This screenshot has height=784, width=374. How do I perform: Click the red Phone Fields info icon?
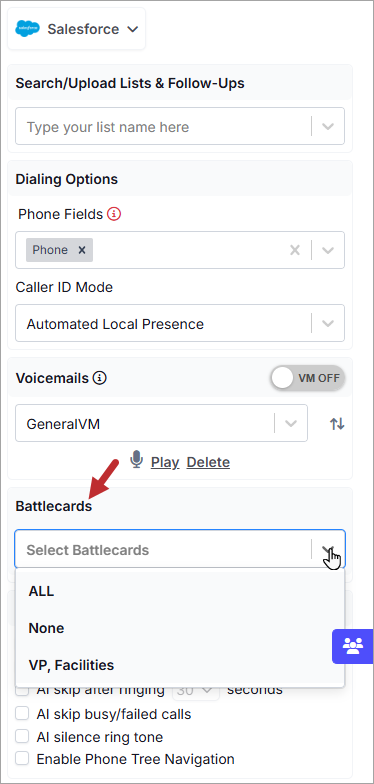click(114, 214)
